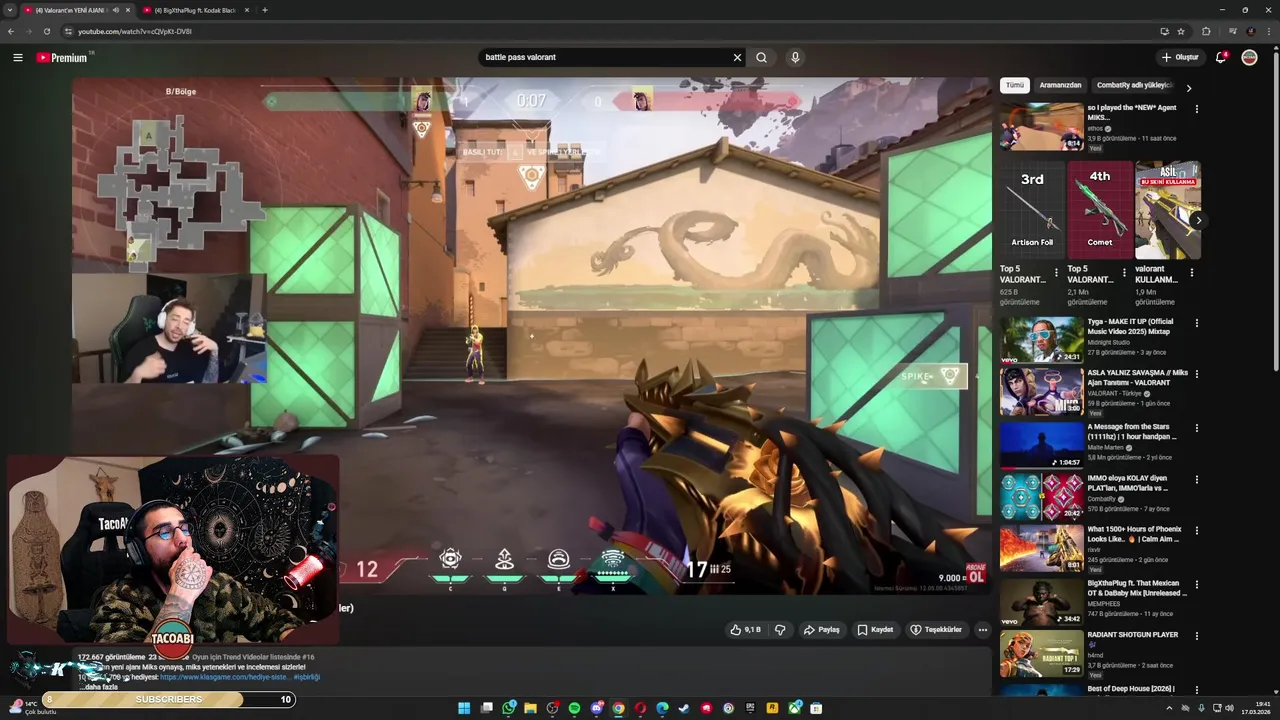This screenshot has width=1280, height=720.
Task: Open options for RADIANT SHOTGUN PLAYER video
Action: (1197, 636)
